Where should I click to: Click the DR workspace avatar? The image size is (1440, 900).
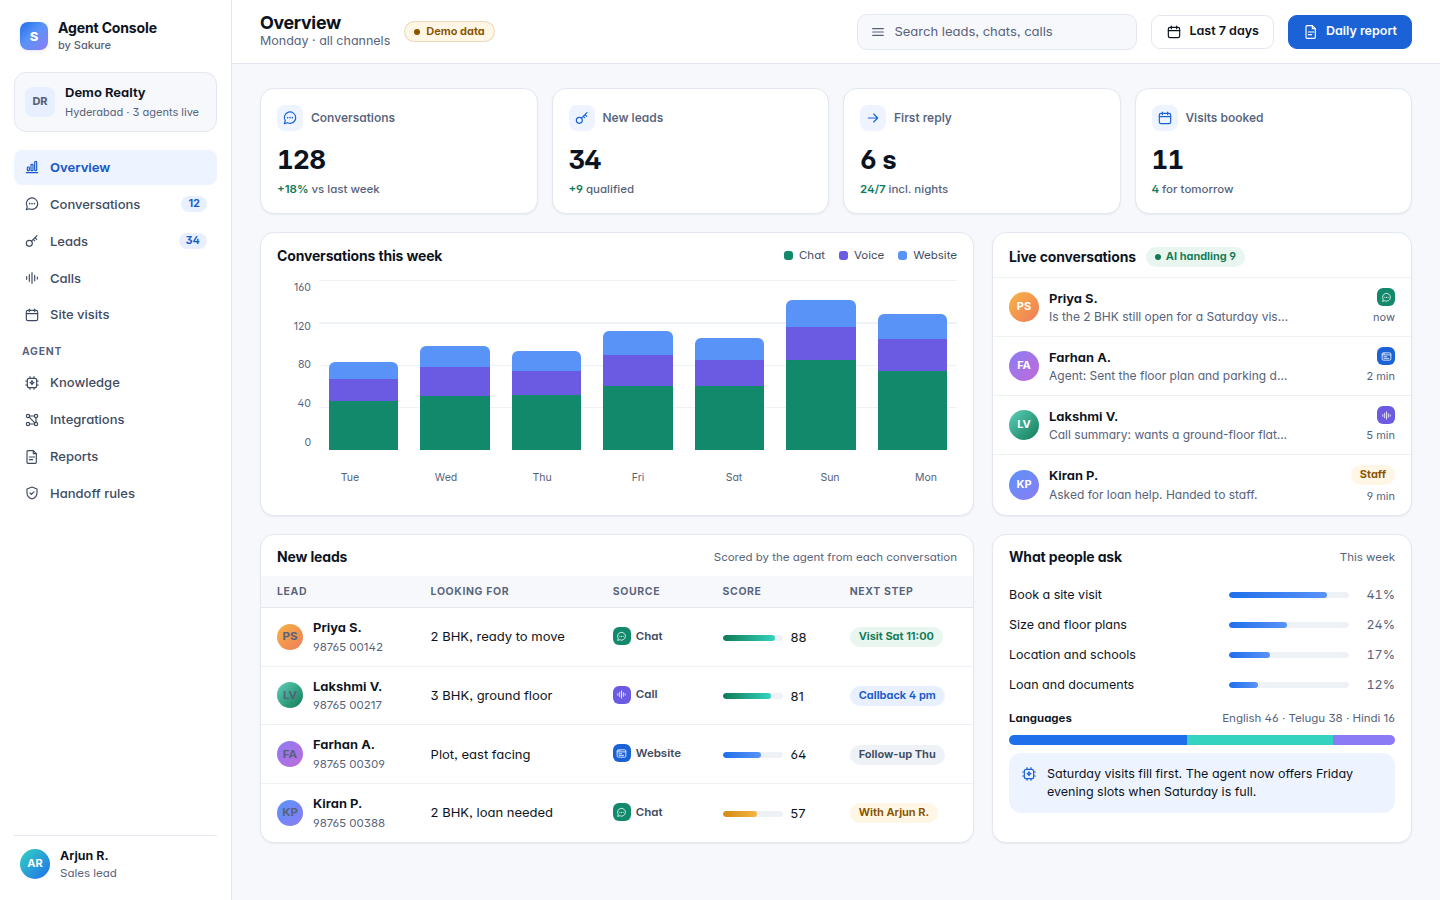[40, 102]
